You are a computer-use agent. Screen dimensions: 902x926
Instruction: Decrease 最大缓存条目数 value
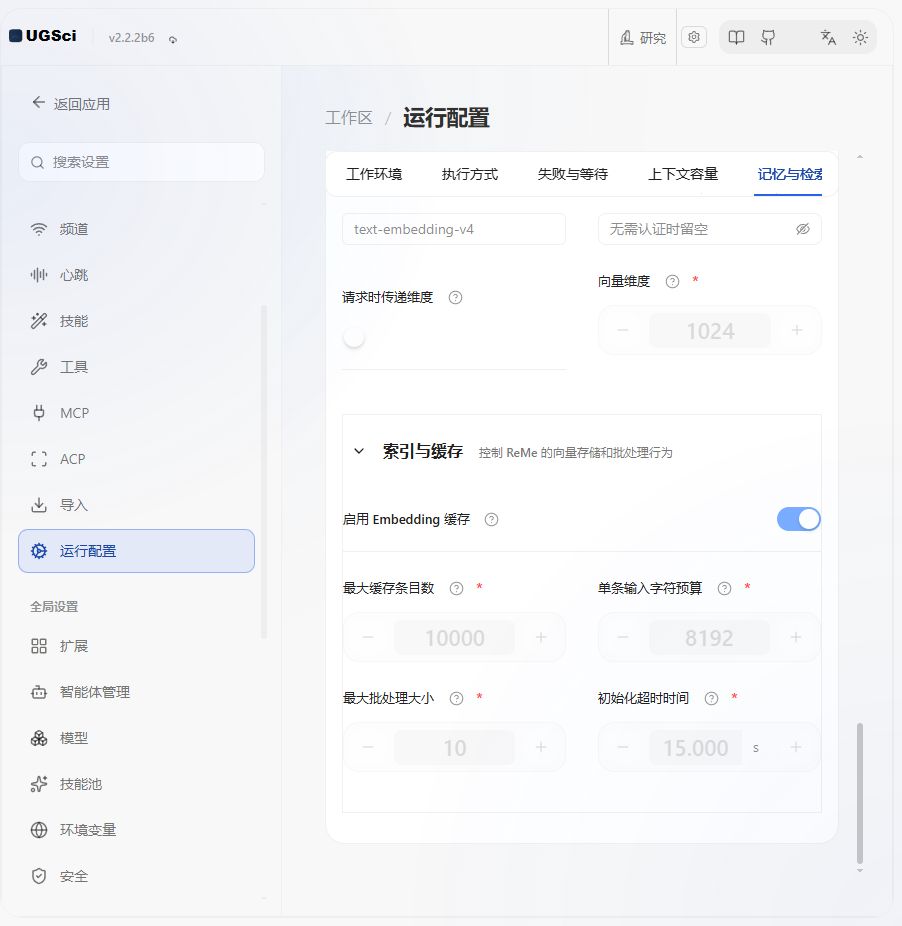click(x=367, y=637)
